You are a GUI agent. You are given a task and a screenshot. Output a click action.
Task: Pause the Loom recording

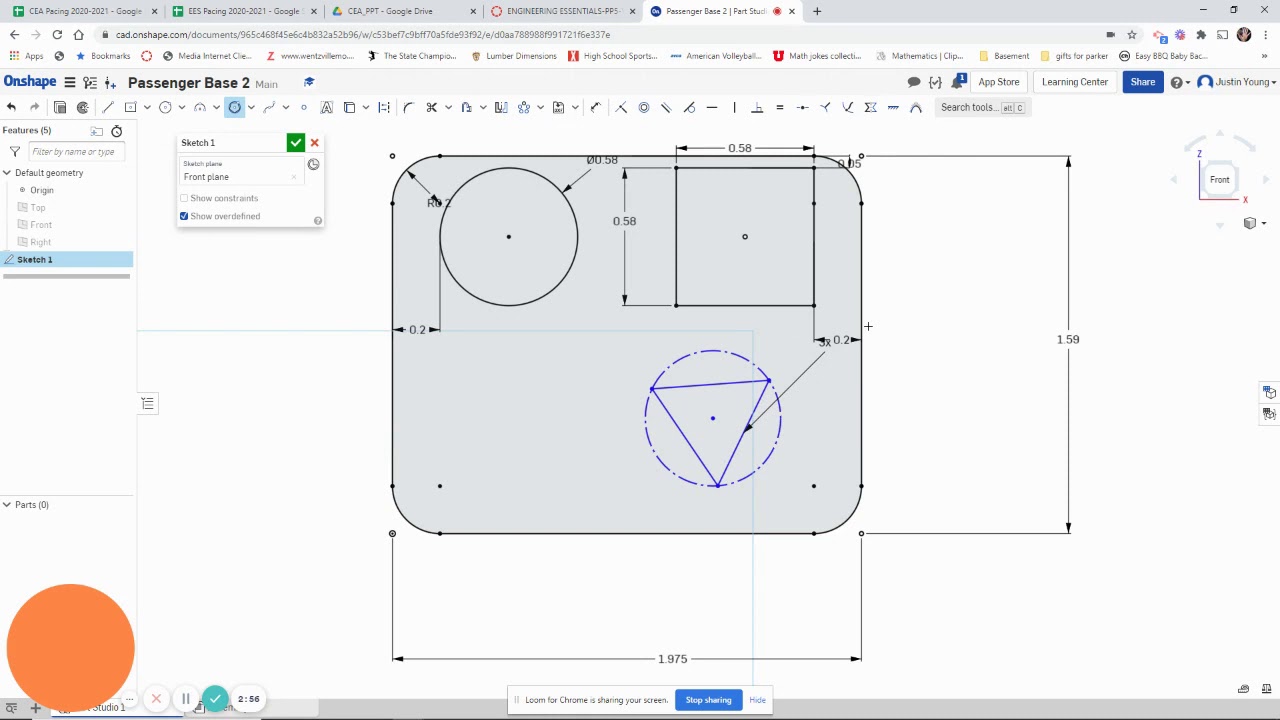pos(185,699)
